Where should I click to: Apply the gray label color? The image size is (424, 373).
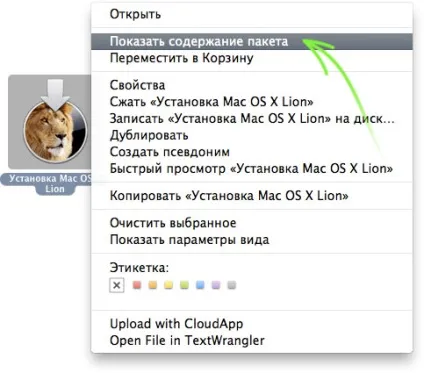(x=232, y=285)
